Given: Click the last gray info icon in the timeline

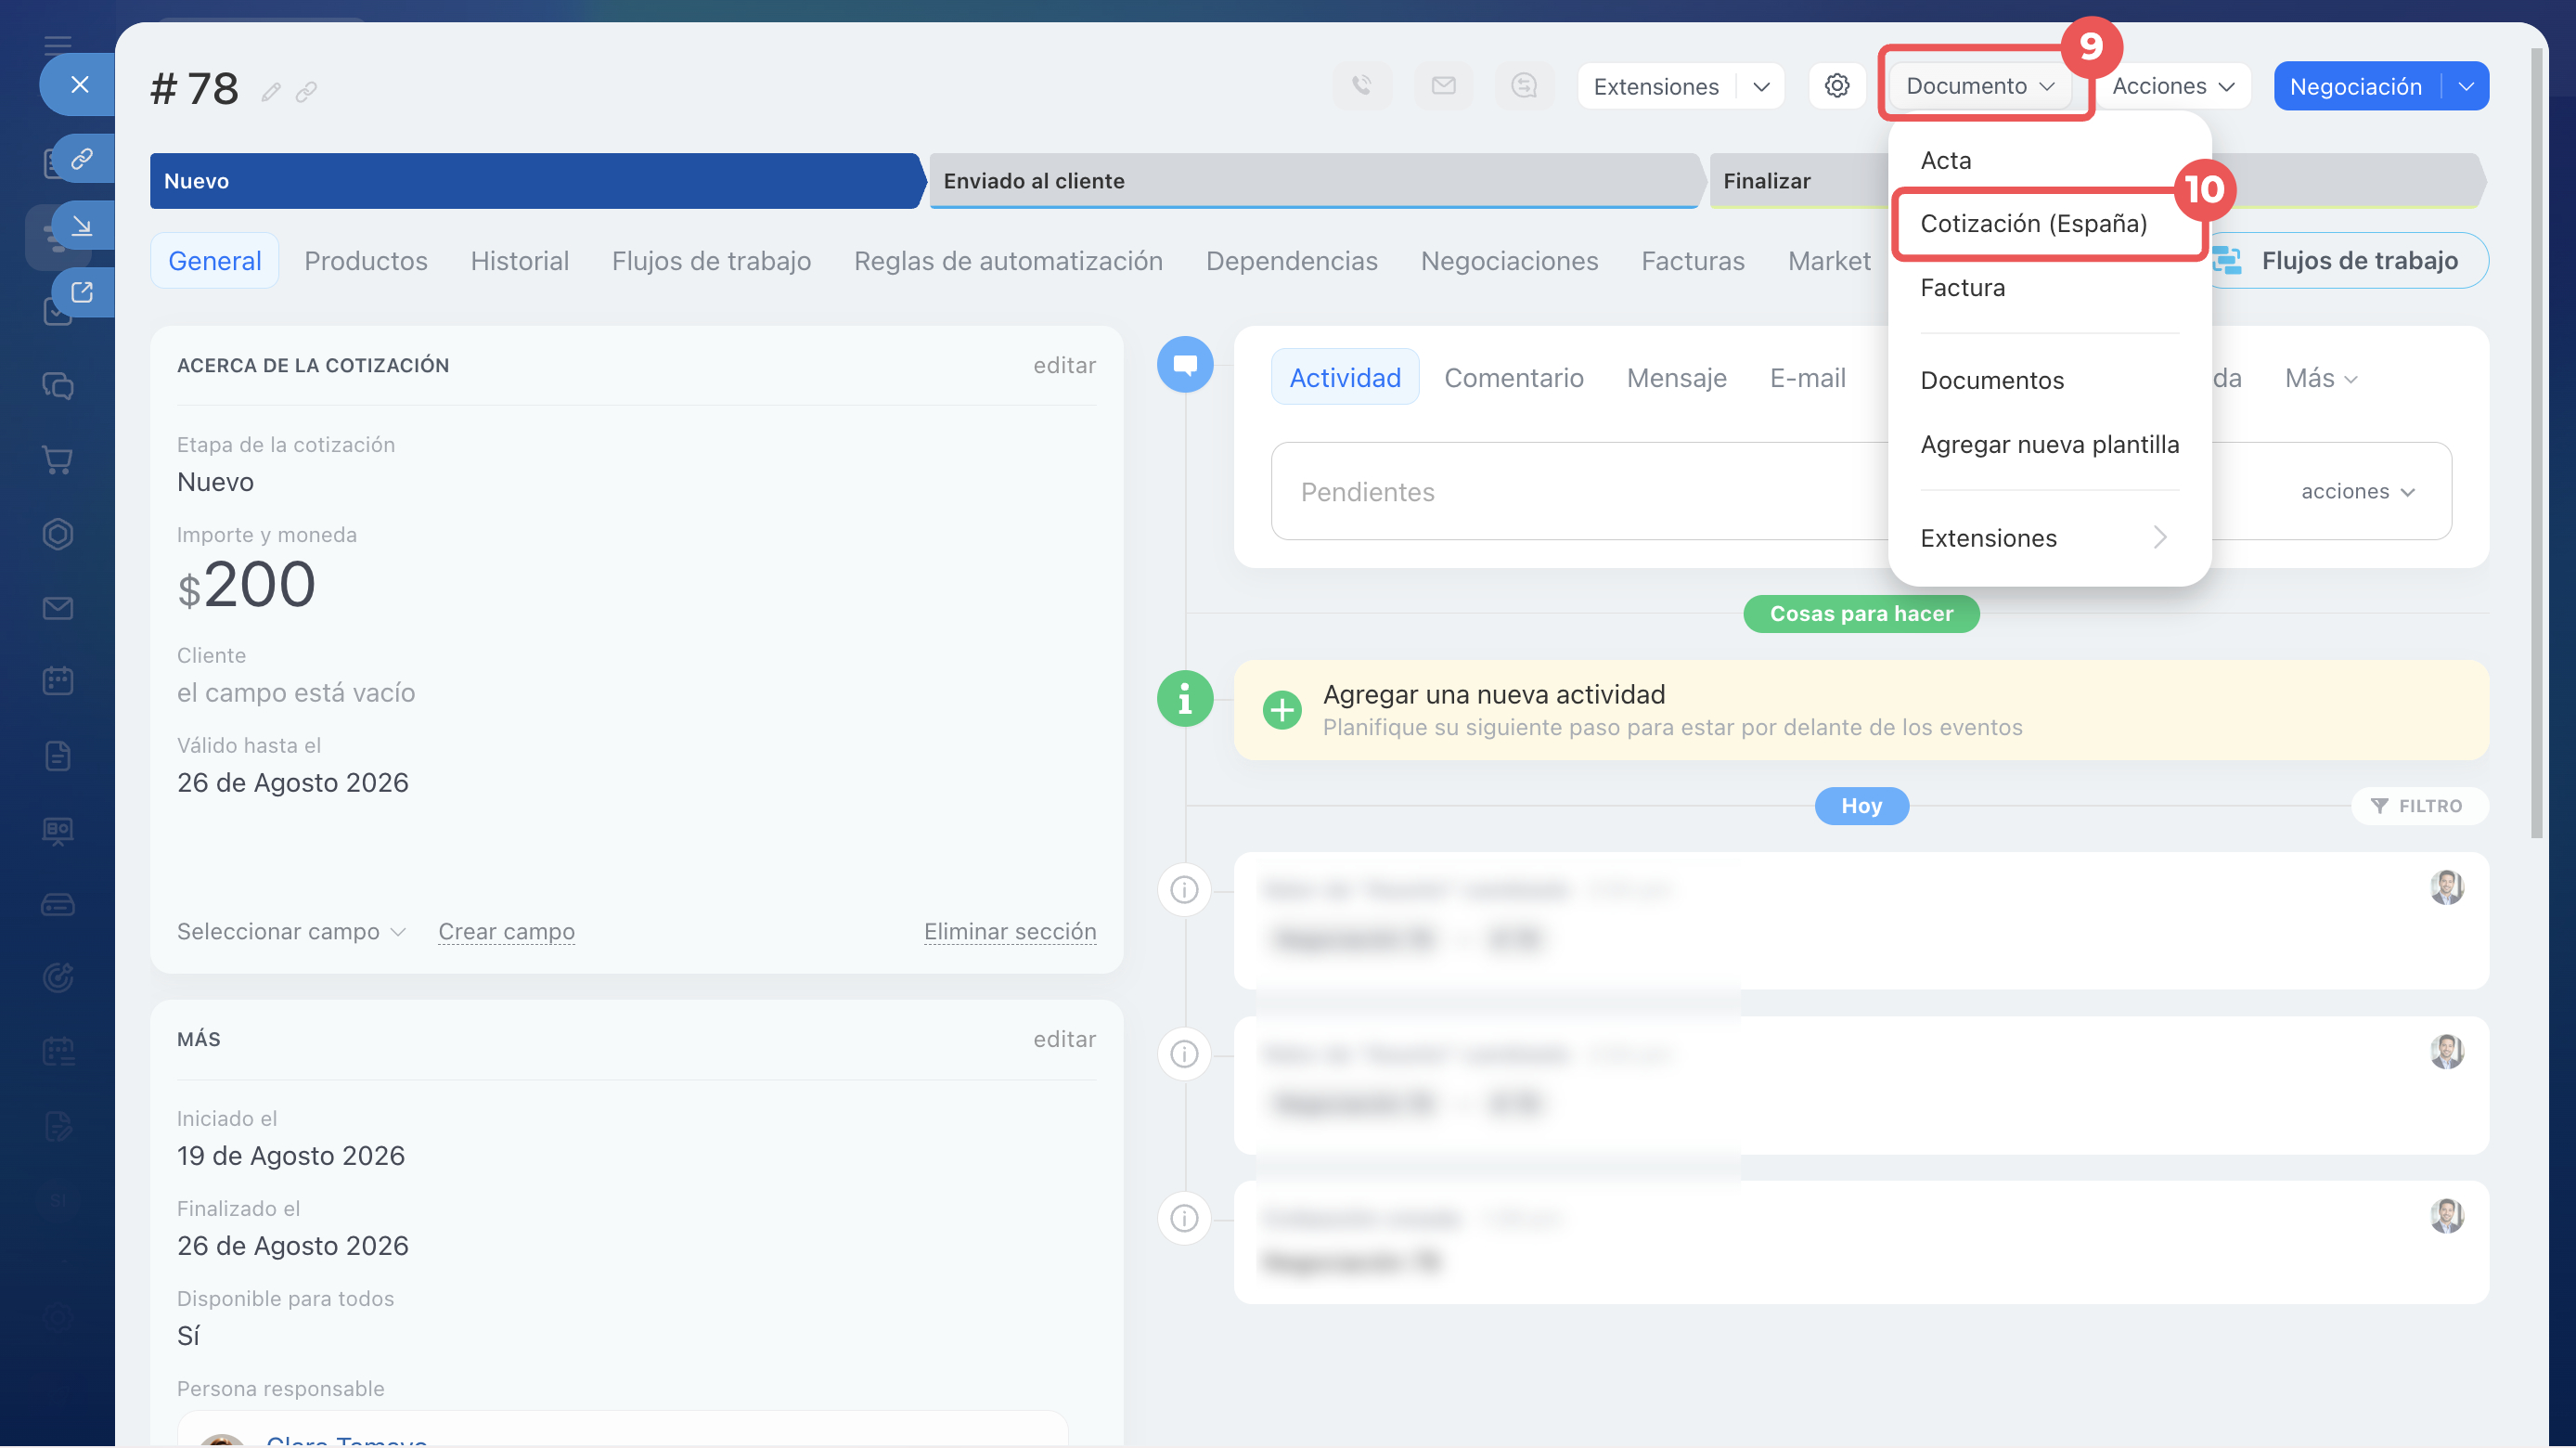Looking at the screenshot, I should [x=1185, y=1218].
